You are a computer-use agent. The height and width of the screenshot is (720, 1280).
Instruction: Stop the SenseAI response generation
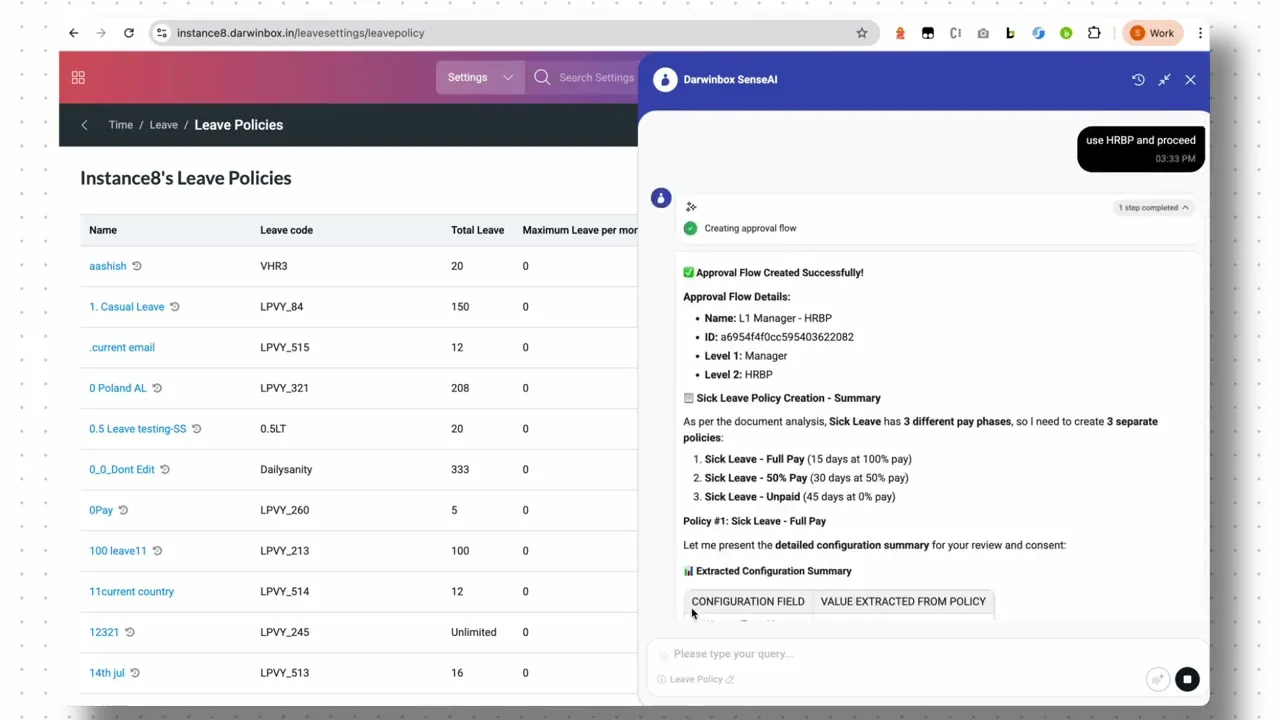[1187, 679]
